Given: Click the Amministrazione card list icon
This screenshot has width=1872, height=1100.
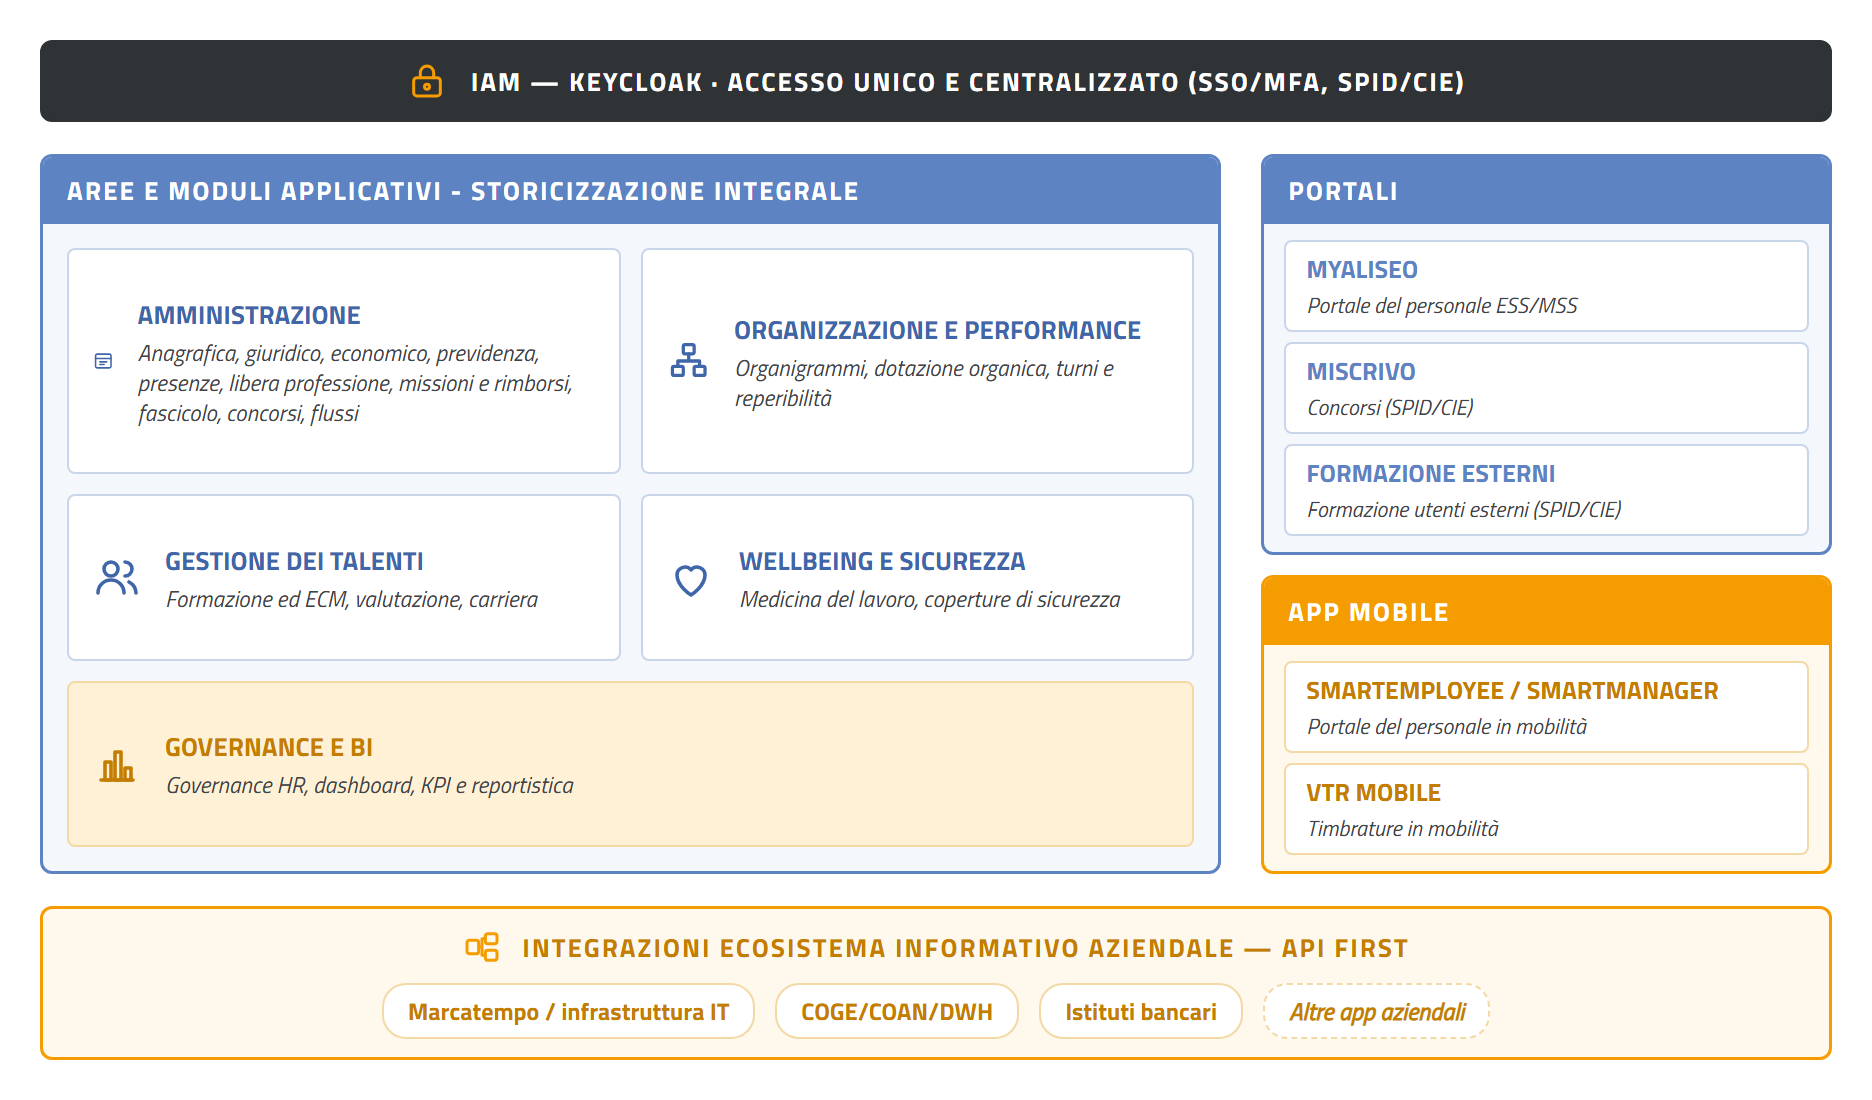Looking at the screenshot, I should tap(103, 361).
